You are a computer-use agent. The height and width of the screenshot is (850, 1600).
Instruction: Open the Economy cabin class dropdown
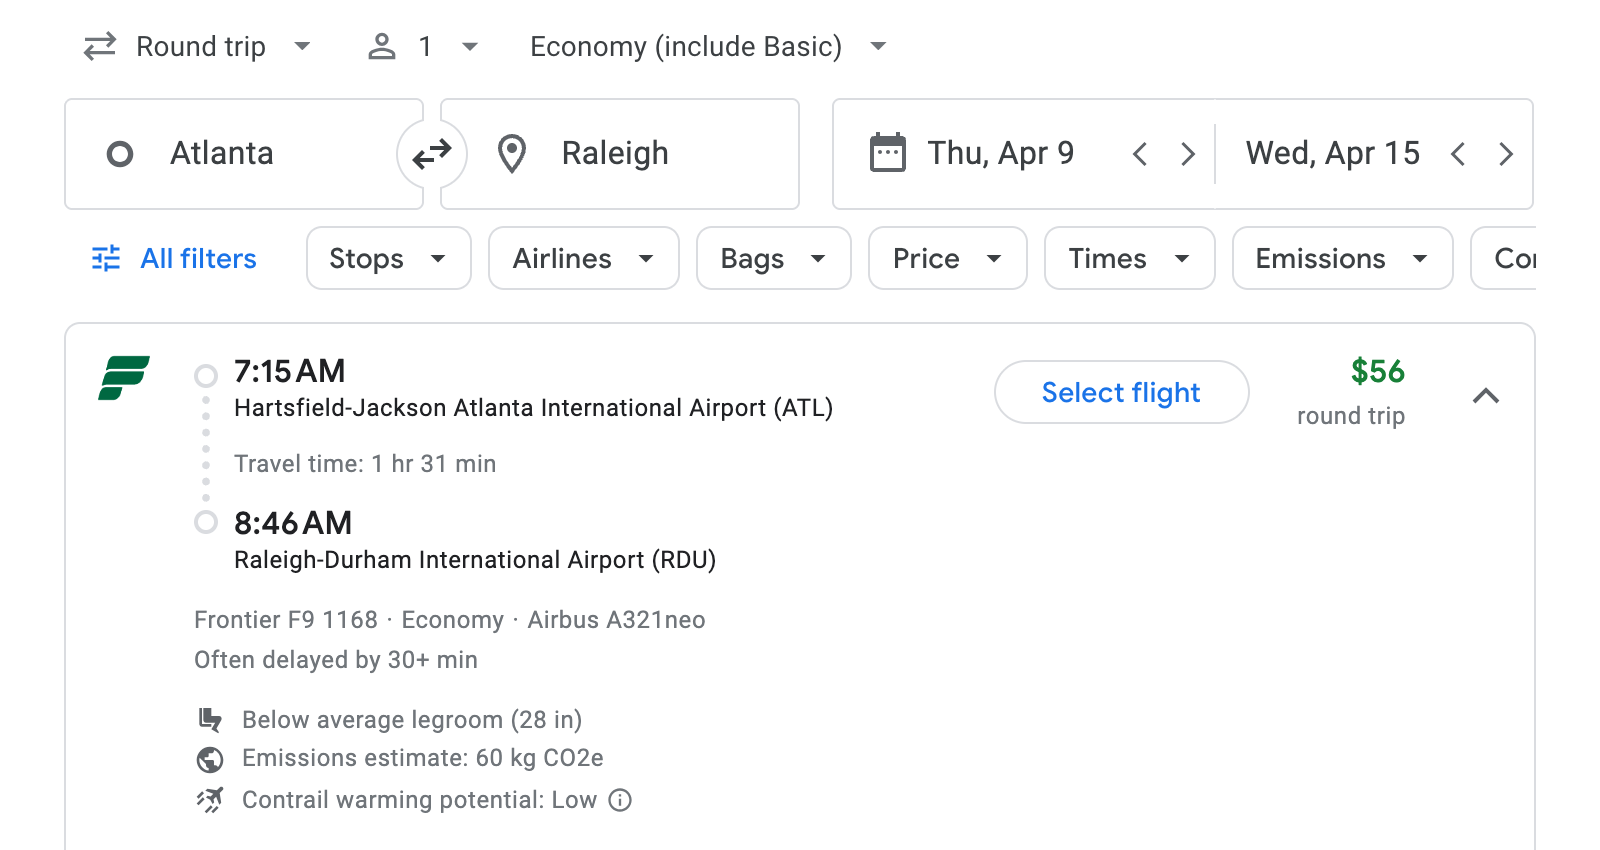(x=705, y=46)
